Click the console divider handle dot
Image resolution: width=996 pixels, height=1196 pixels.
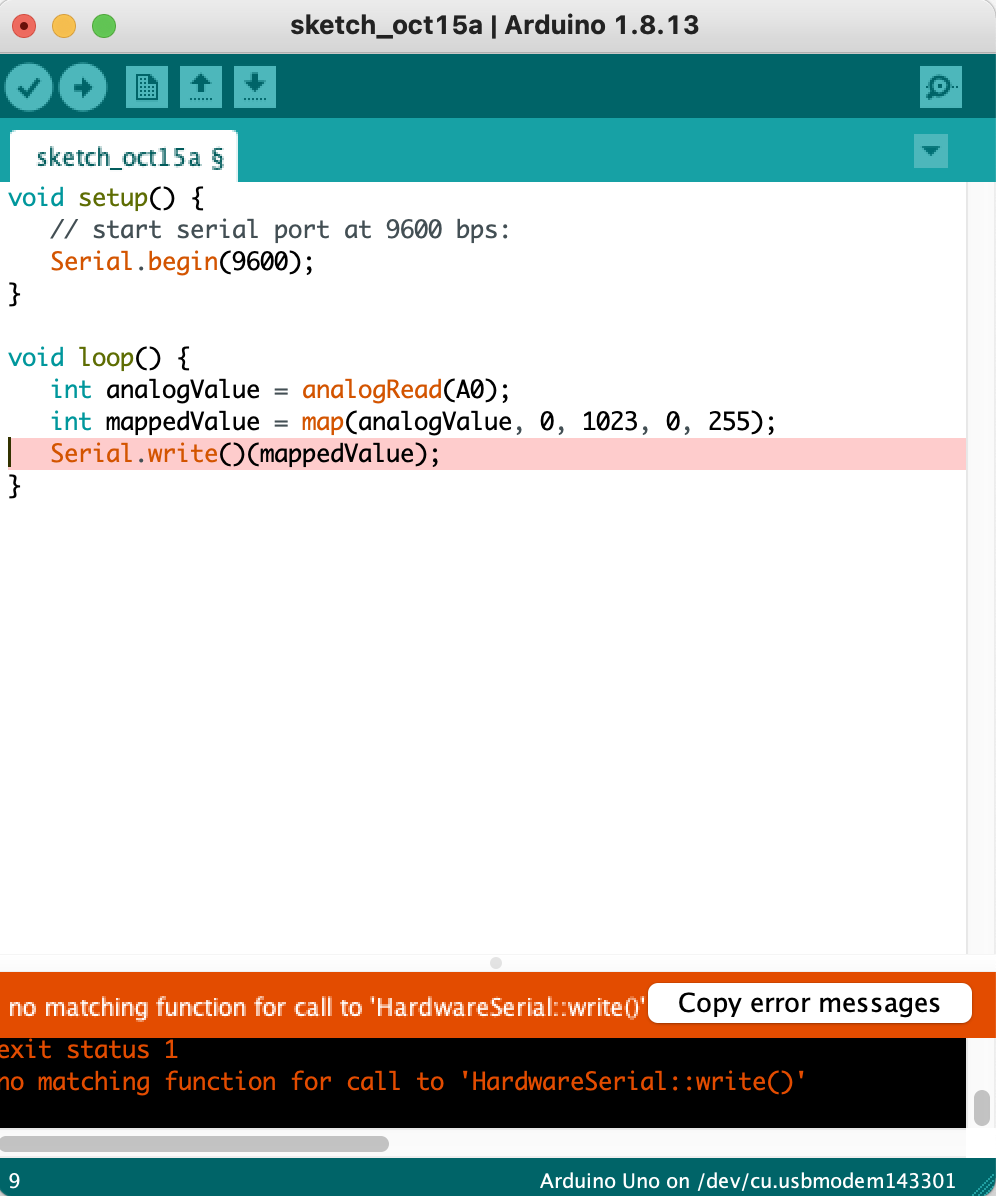[496, 963]
